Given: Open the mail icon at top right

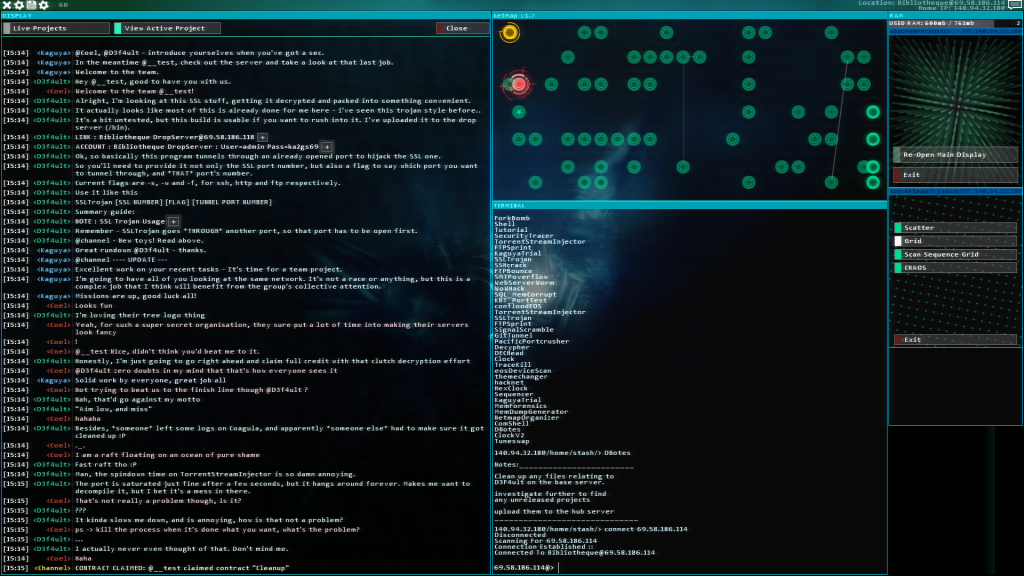Looking at the screenshot, I should (x=1015, y=5).
